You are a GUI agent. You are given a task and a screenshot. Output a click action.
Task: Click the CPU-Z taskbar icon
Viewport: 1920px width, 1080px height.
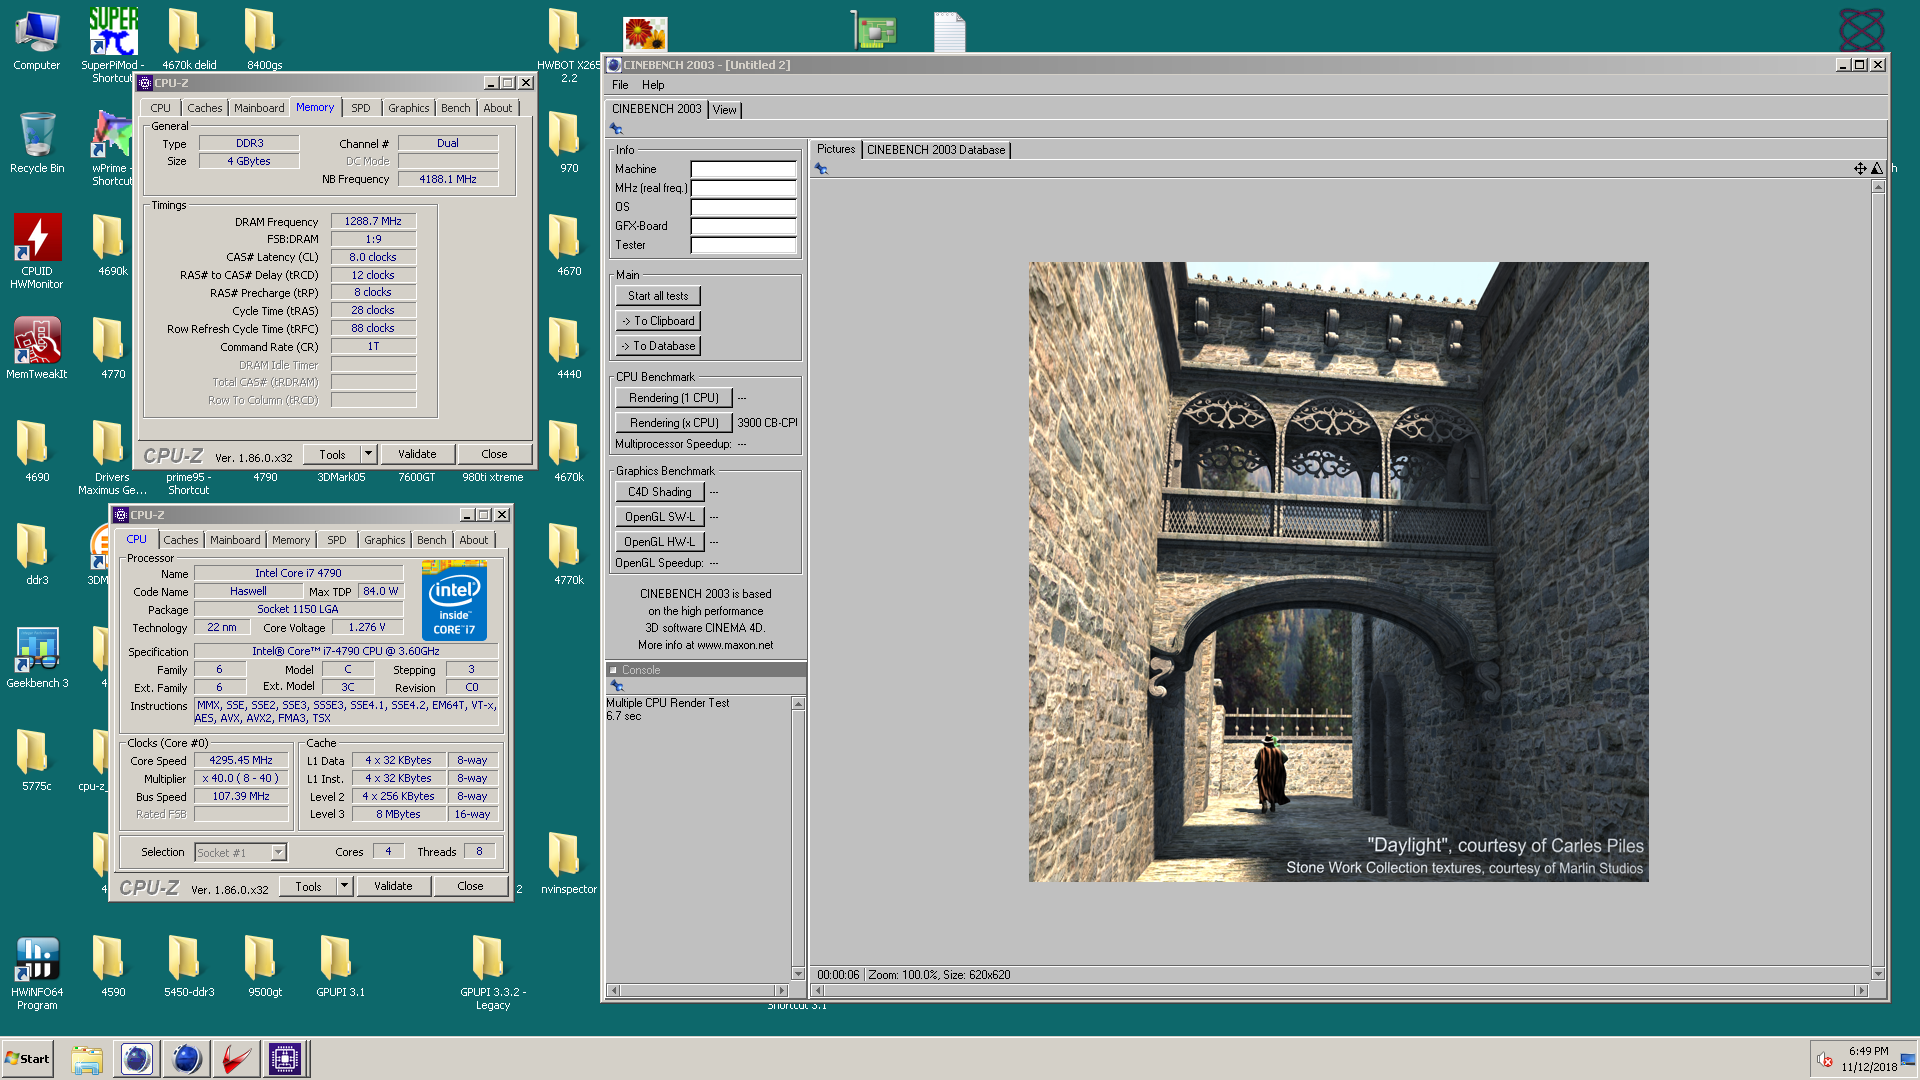285,1058
